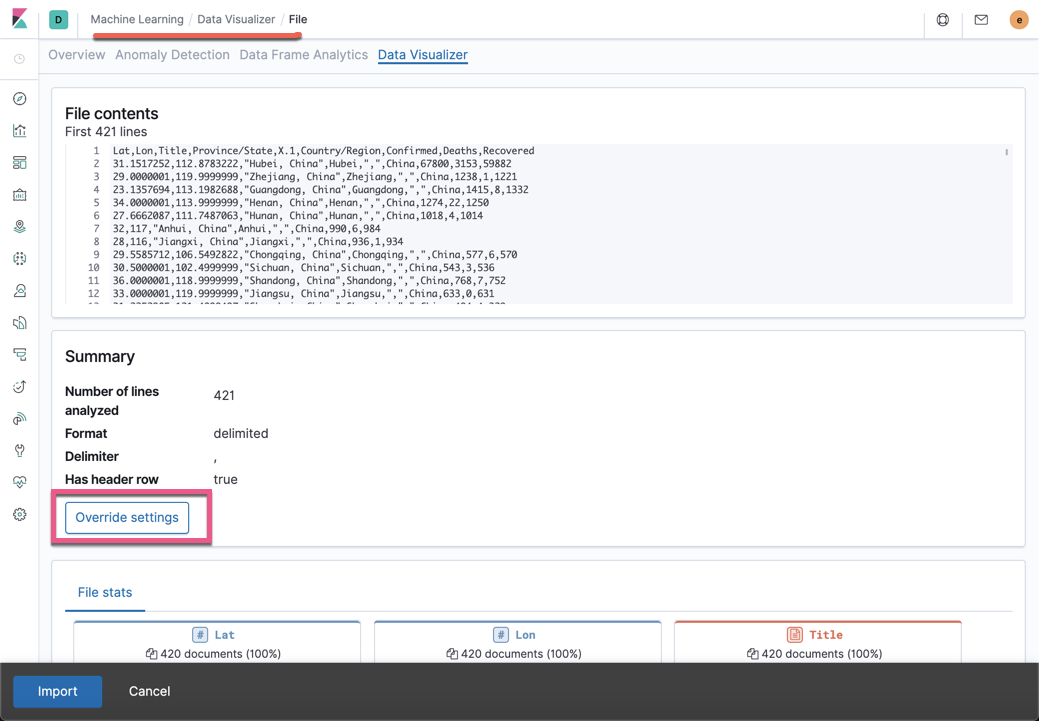1039x721 pixels.
Task: Open the user avatar menu
Action: 1019,19
